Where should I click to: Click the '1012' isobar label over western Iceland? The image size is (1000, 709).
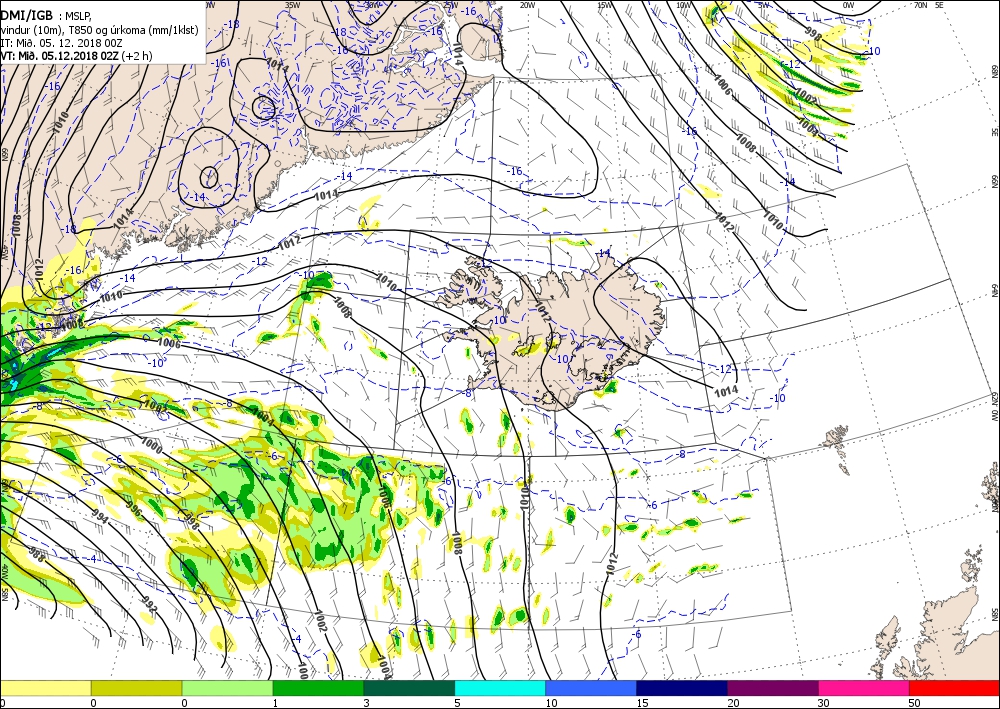coord(543,311)
